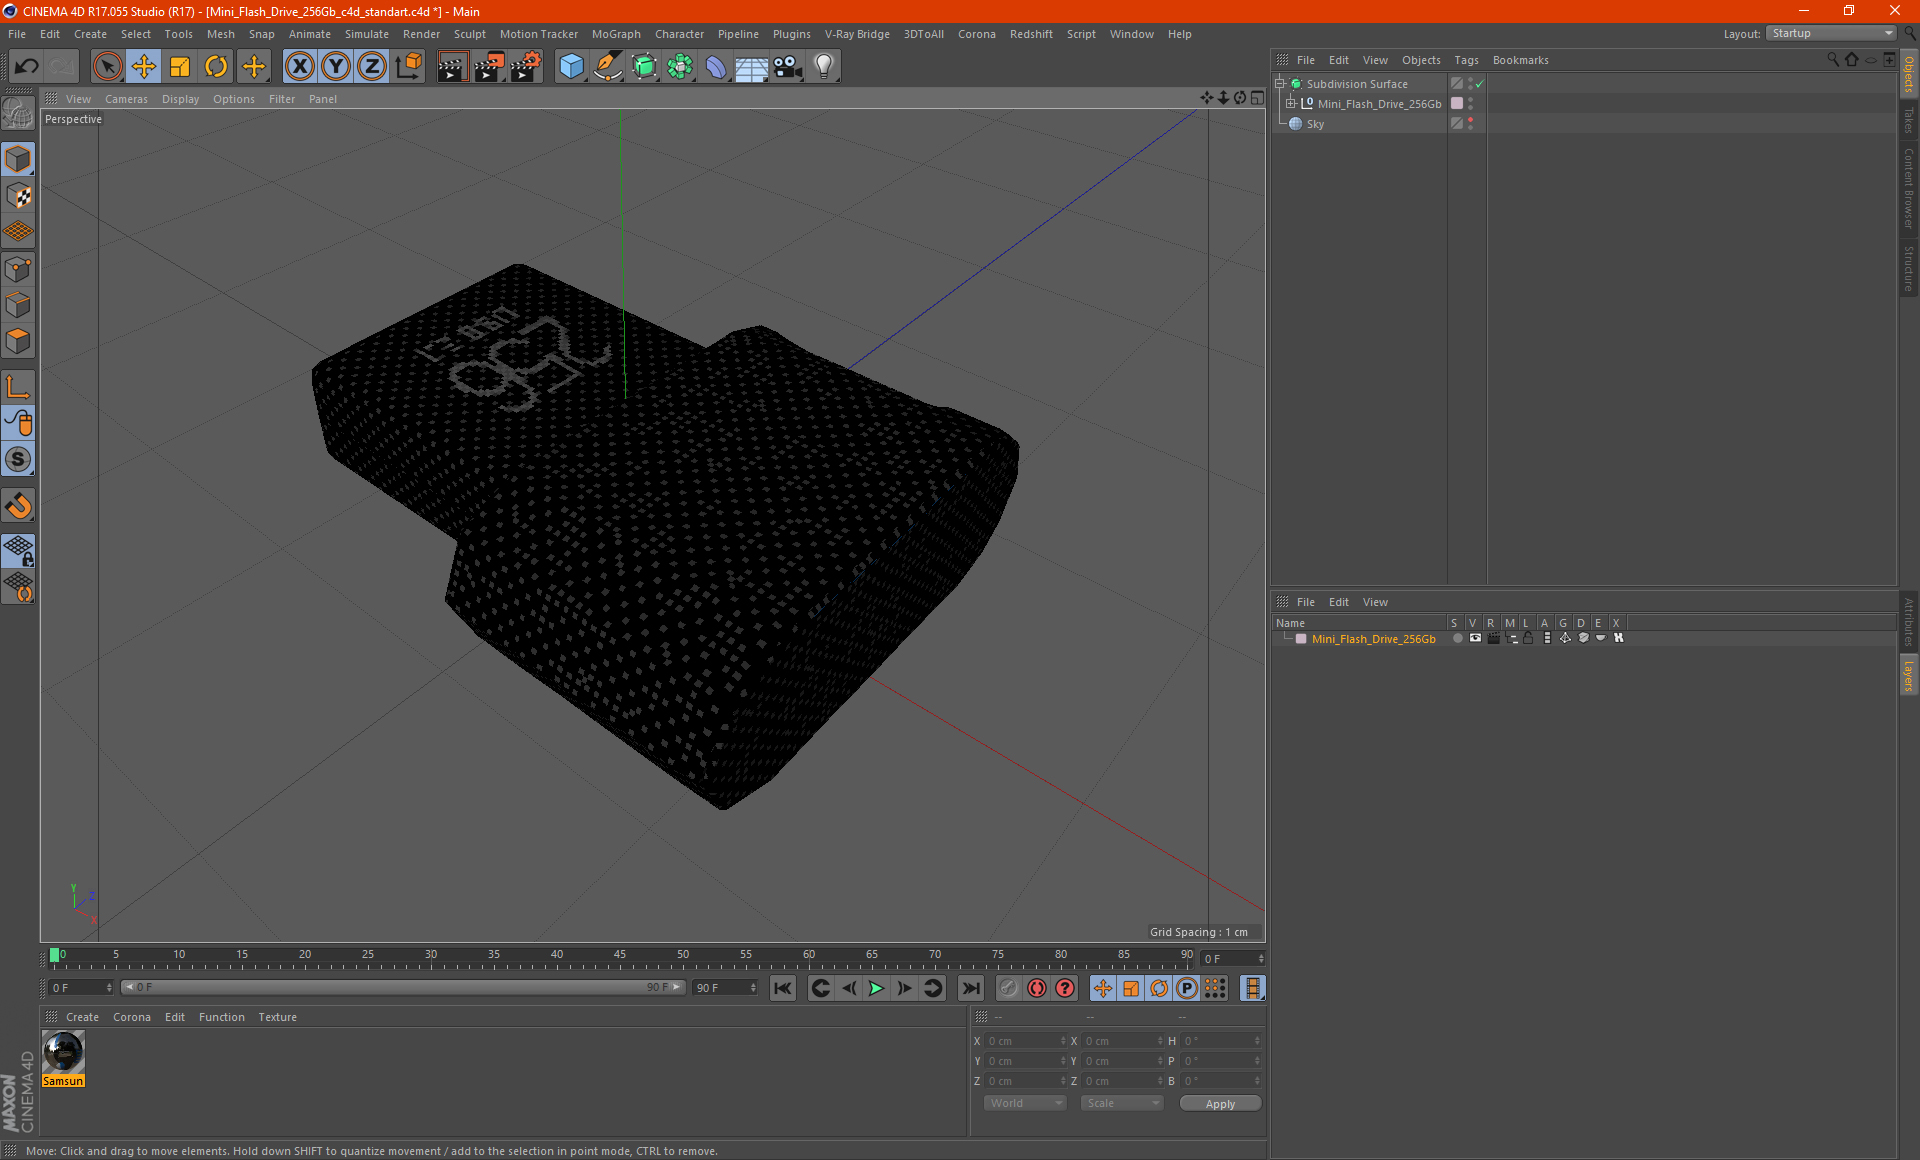1920x1160 pixels.
Task: Go to end of animation
Action: [x=970, y=988]
